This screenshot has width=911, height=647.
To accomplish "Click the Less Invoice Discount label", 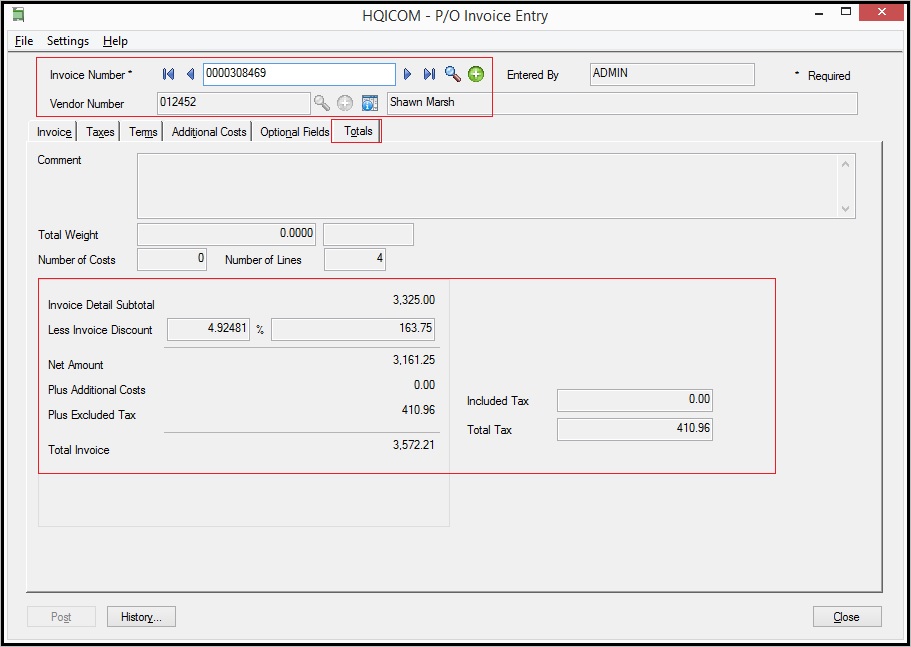I will coord(100,330).
